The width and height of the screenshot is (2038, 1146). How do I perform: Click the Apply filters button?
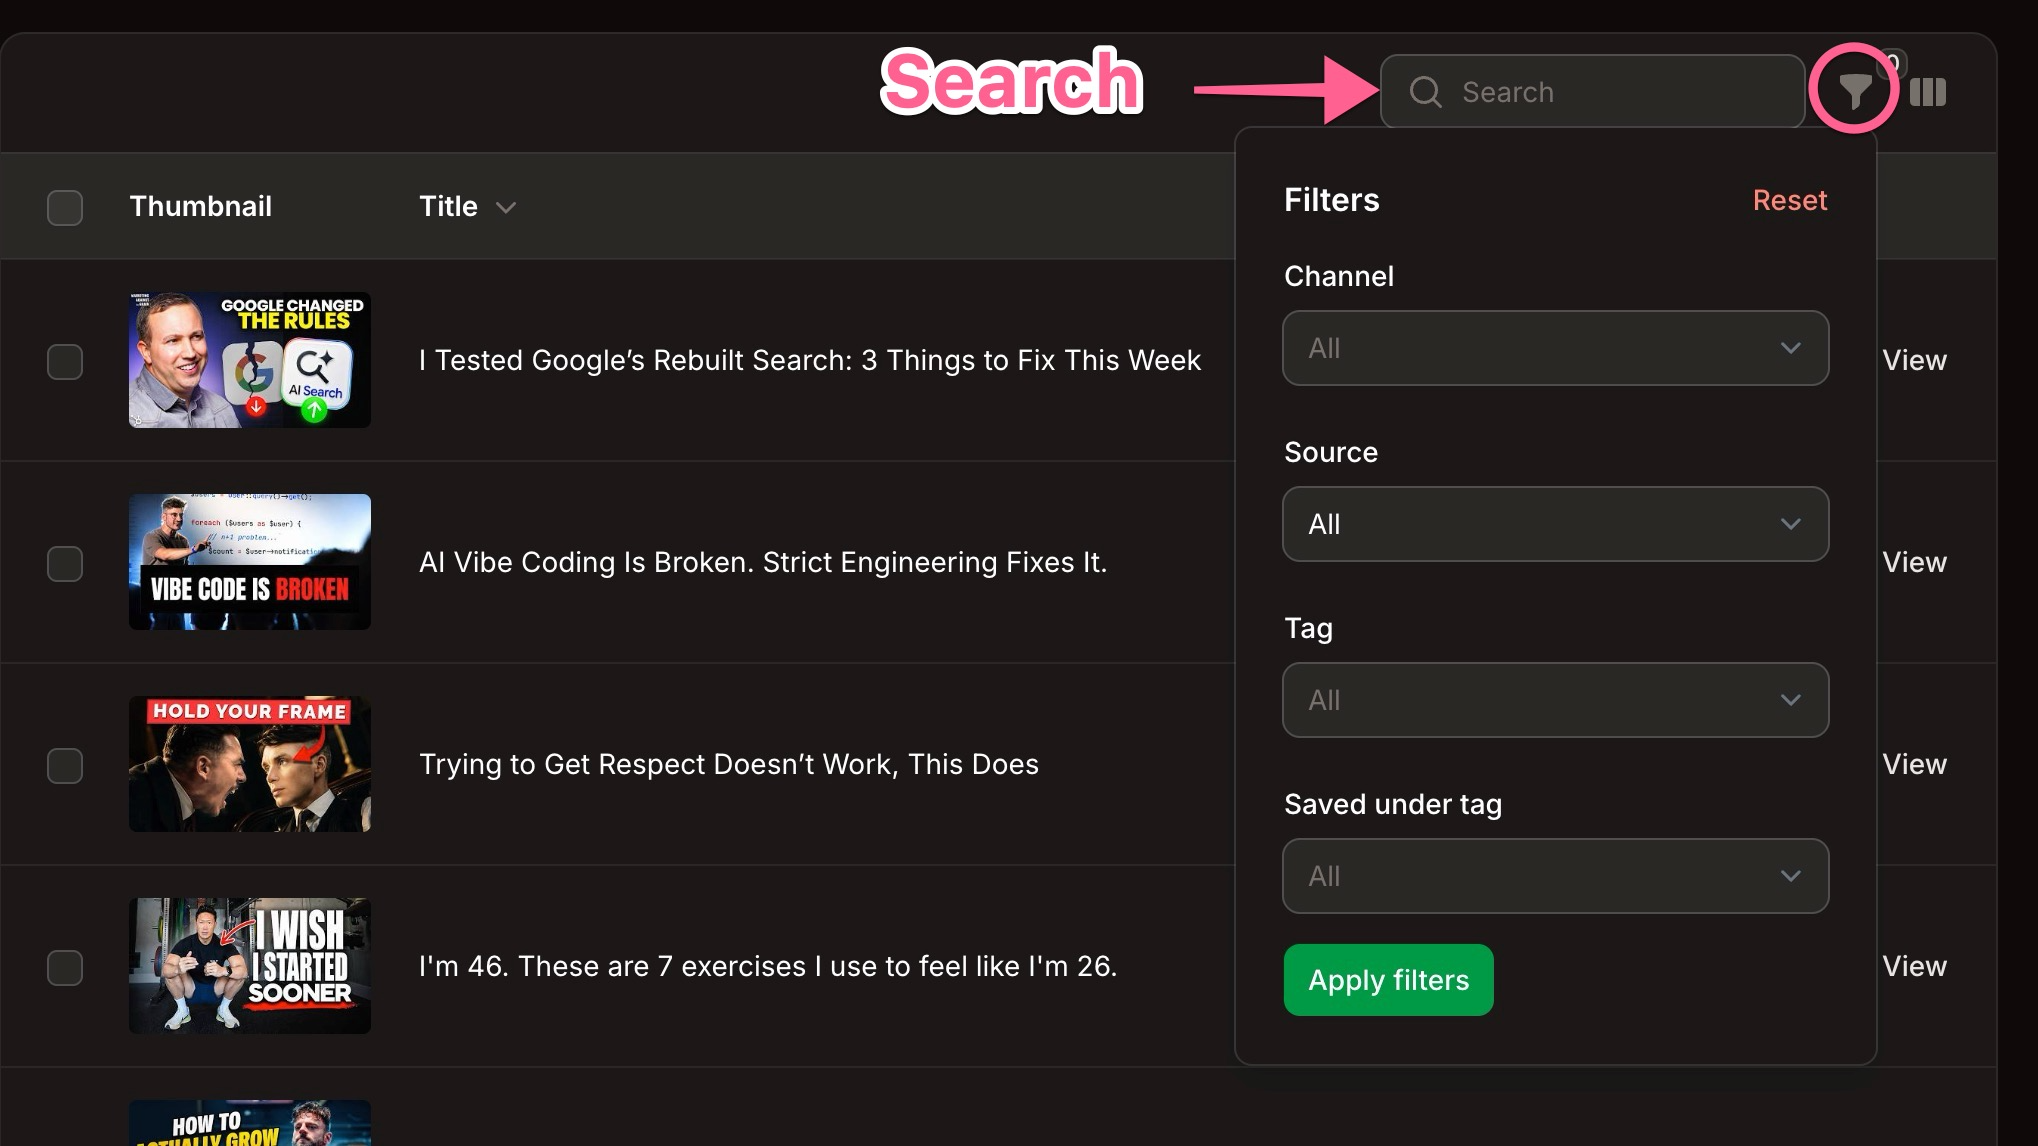[1388, 980]
